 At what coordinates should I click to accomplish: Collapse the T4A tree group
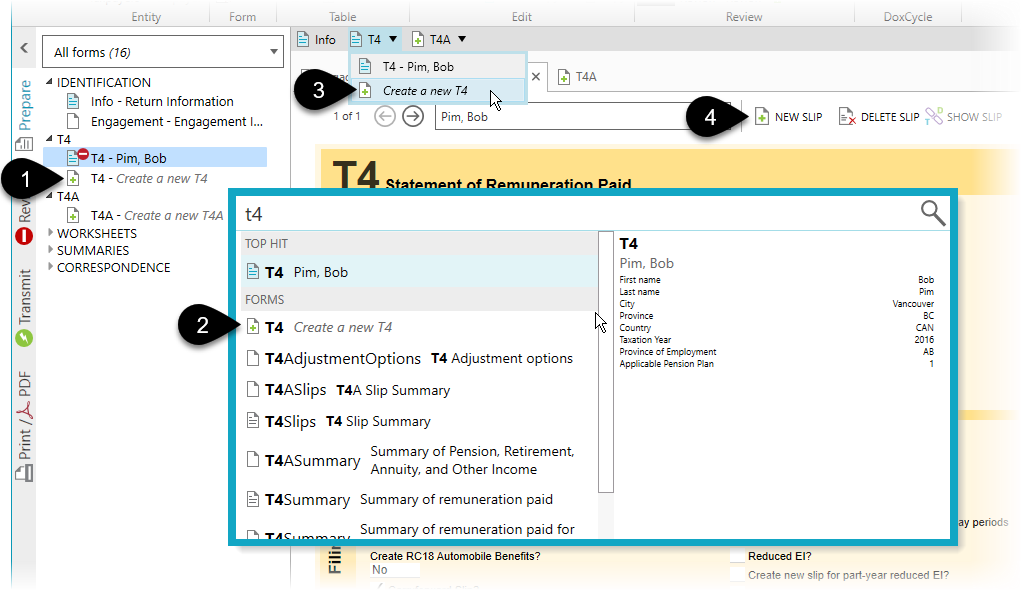tap(49, 196)
